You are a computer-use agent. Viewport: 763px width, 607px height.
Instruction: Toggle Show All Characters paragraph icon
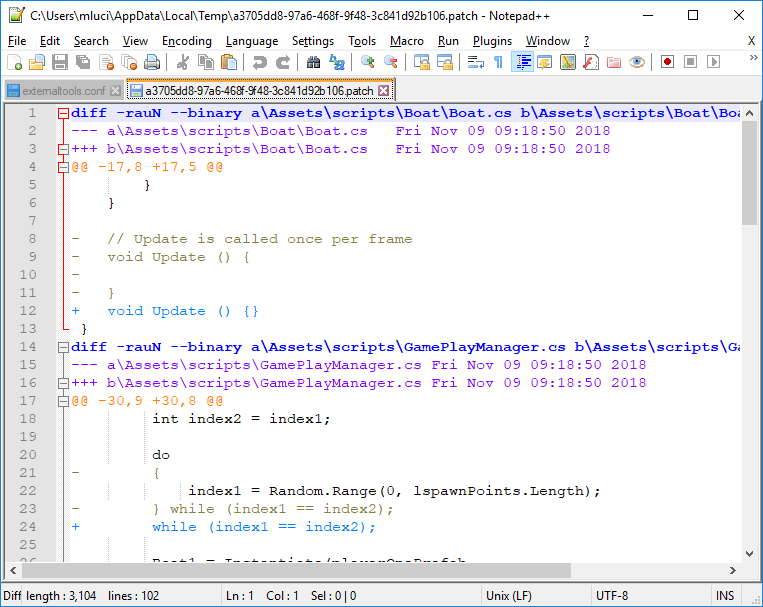click(x=498, y=62)
